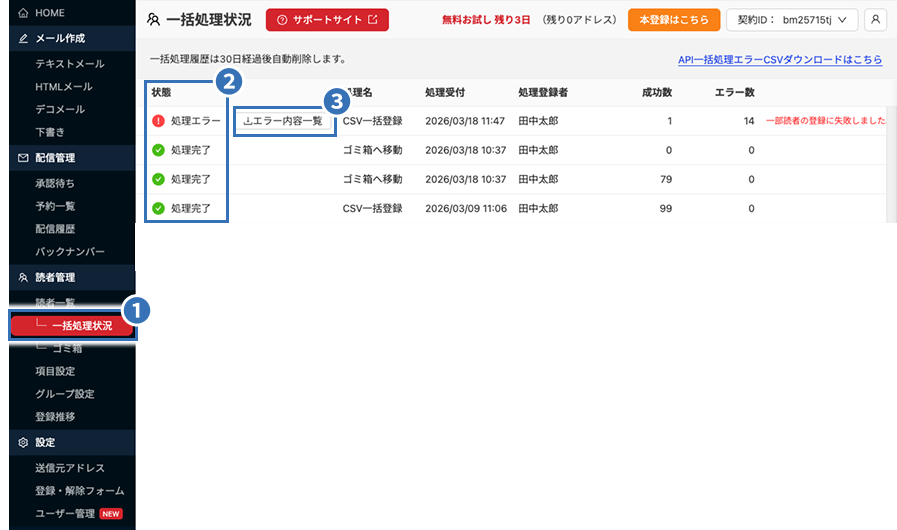The height and width of the screenshot is (530, 897).
Task: Click the エラー数 column header
Action: 734,92
